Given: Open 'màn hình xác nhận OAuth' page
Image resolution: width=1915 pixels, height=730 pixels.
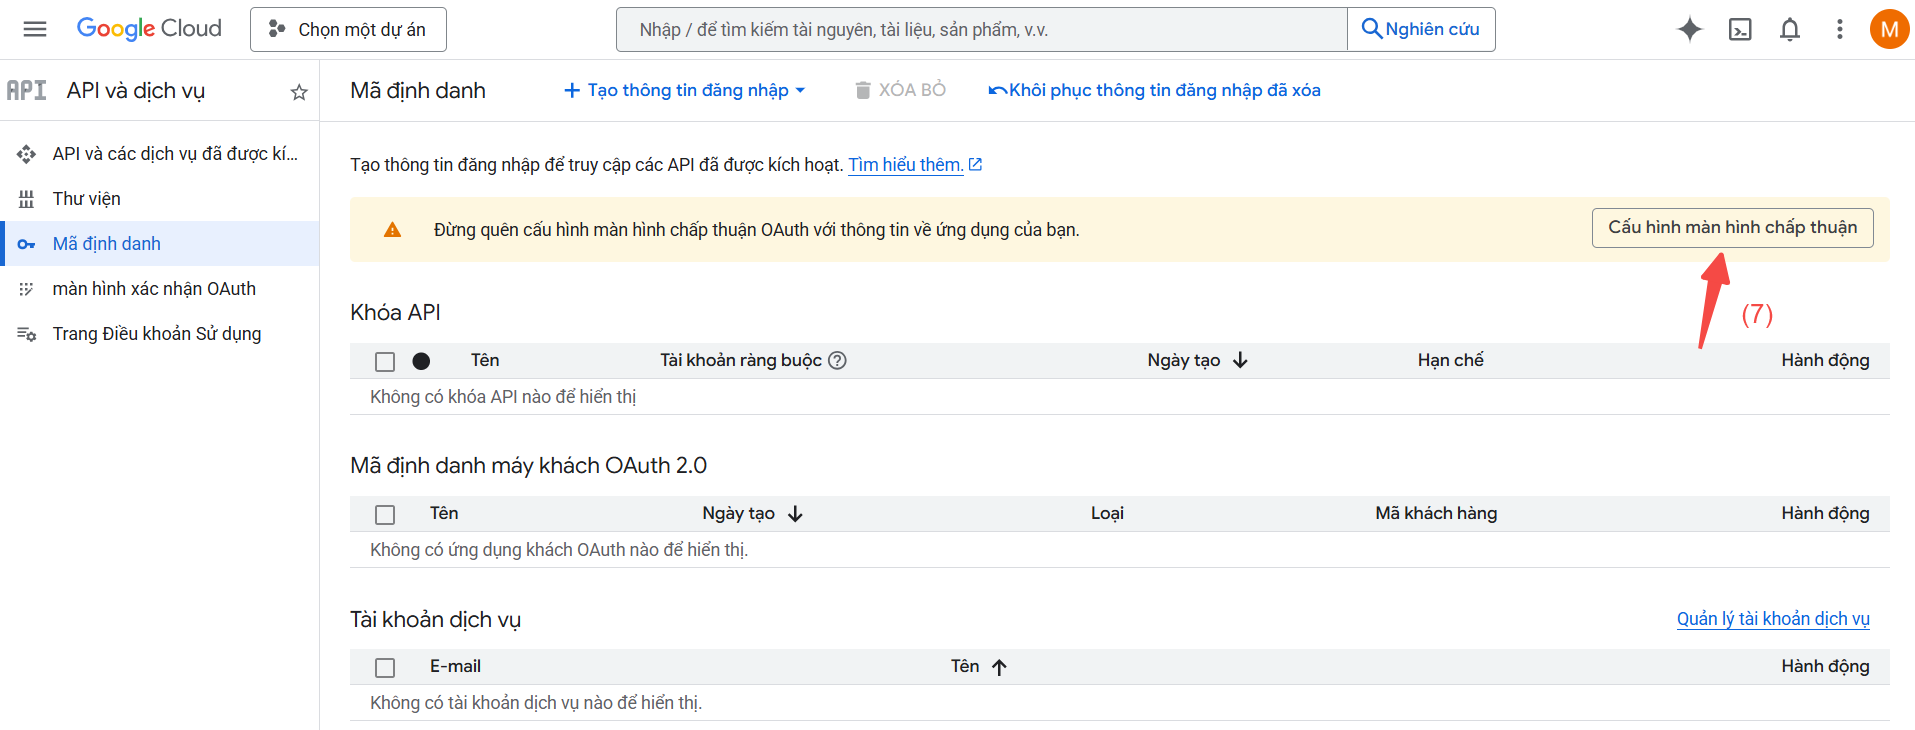Looking at the screenshot, I should [160, 288].
